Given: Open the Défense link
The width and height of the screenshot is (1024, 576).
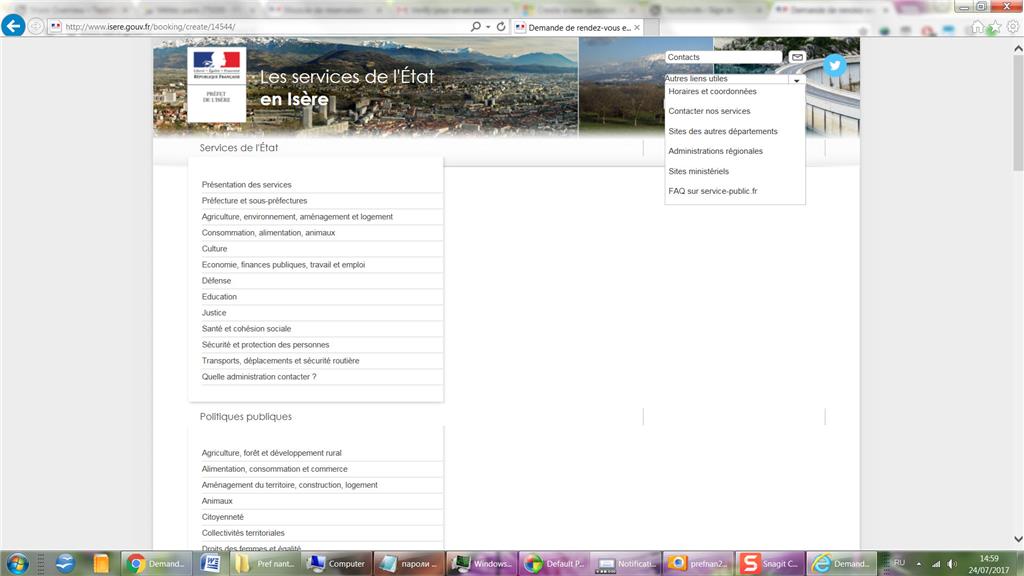Looking at the screenshot, I should coord(216,281).
